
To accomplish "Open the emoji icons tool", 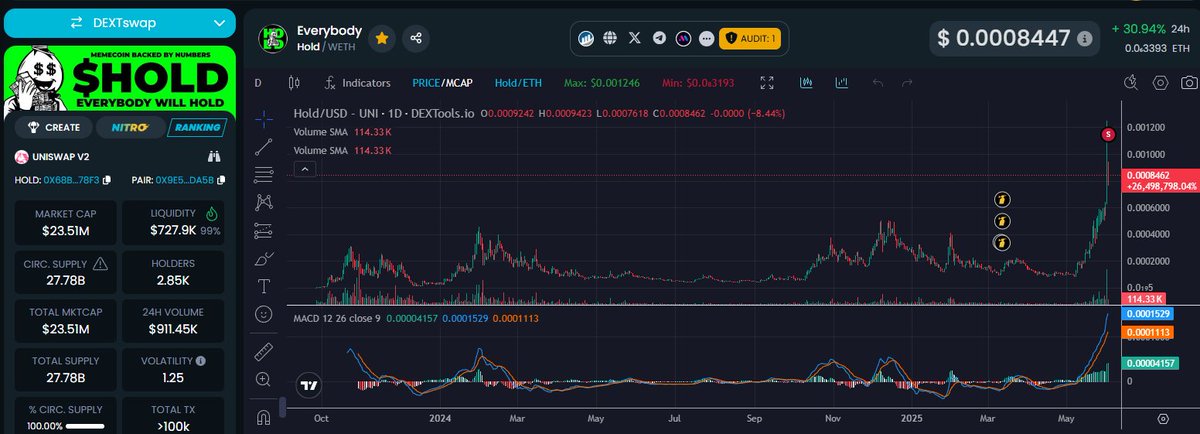I will tap(264, 313).
